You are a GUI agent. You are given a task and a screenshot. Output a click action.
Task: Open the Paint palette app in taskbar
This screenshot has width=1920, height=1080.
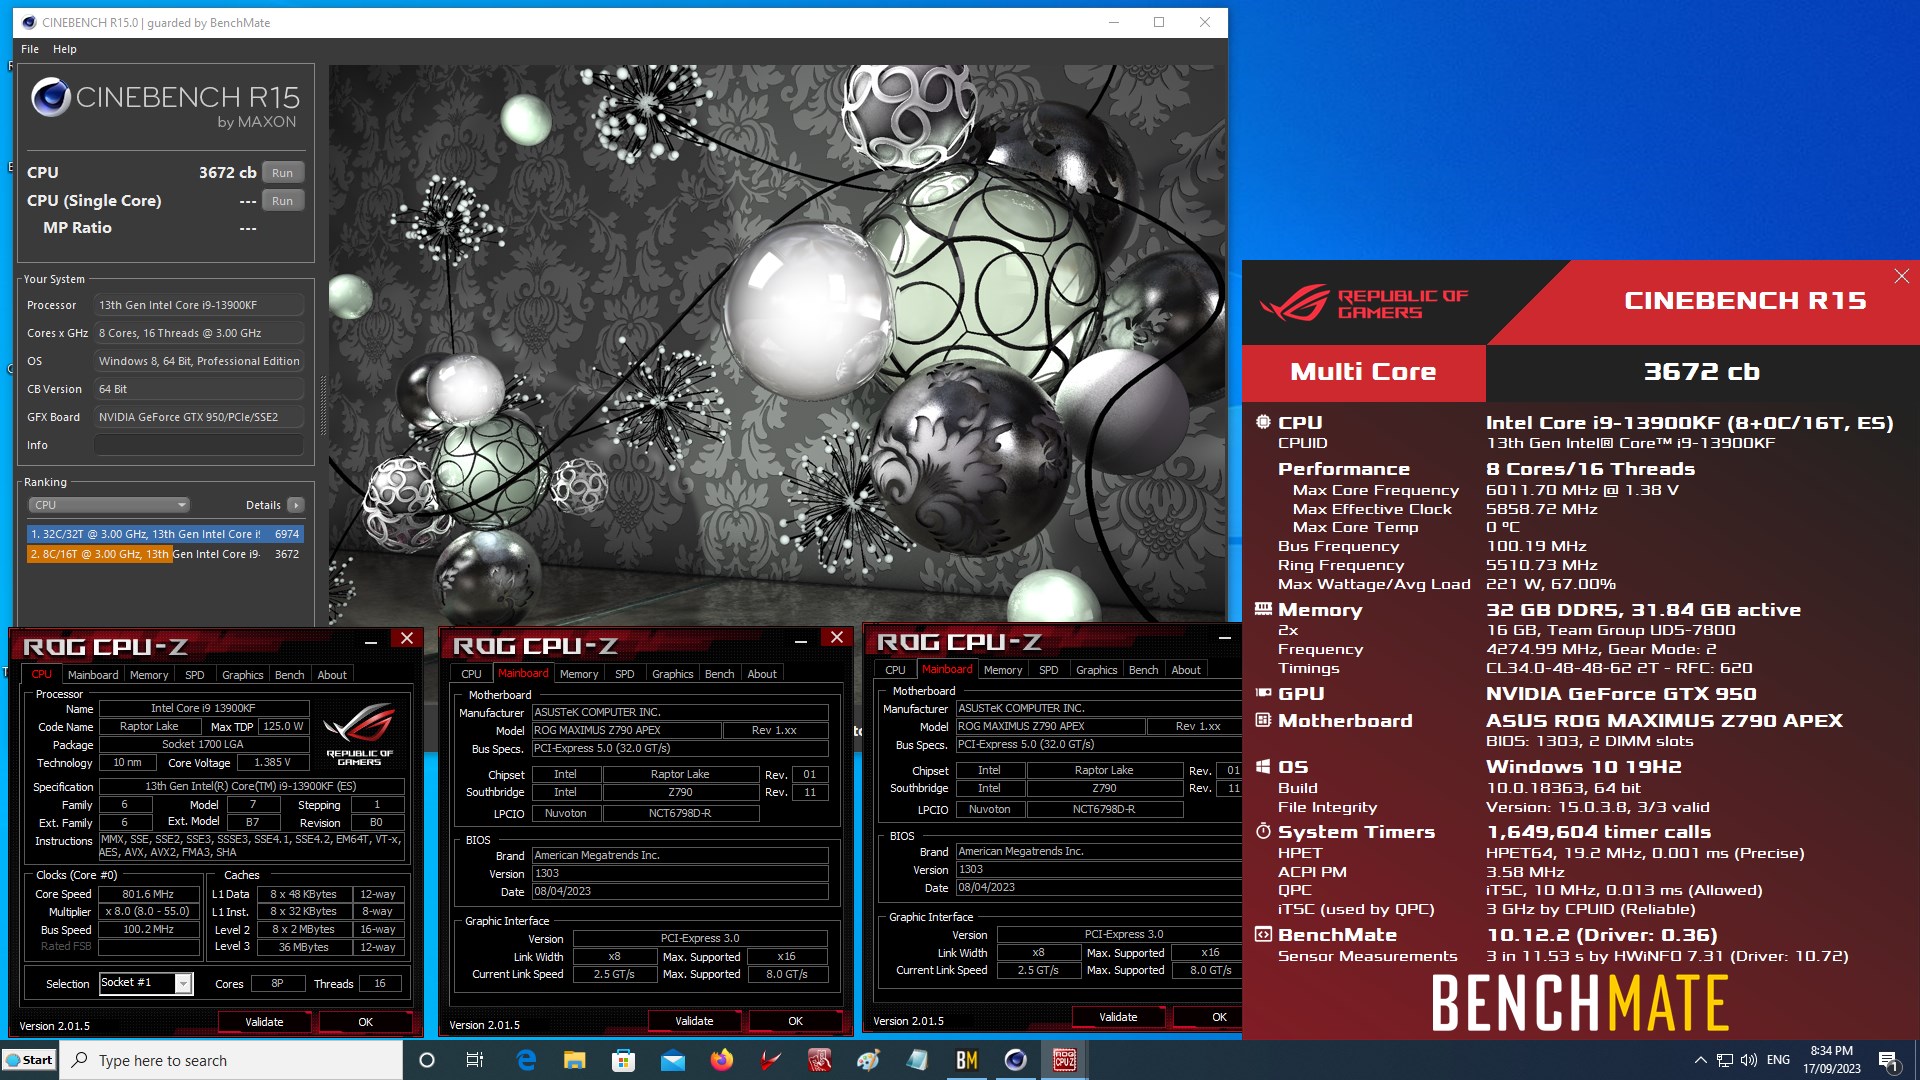click(868, 1060)
